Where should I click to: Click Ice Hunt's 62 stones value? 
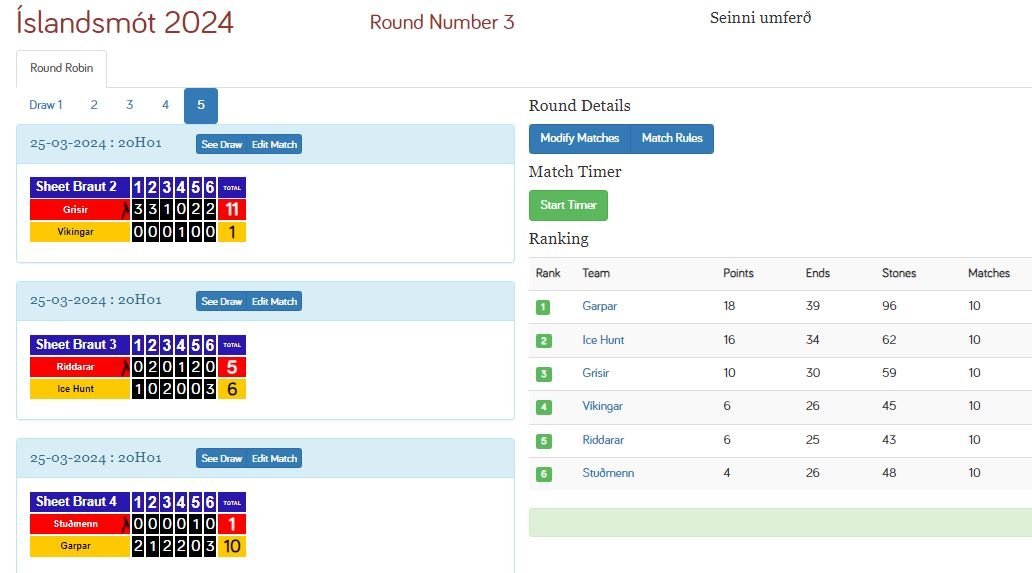[x=889, y=340]
